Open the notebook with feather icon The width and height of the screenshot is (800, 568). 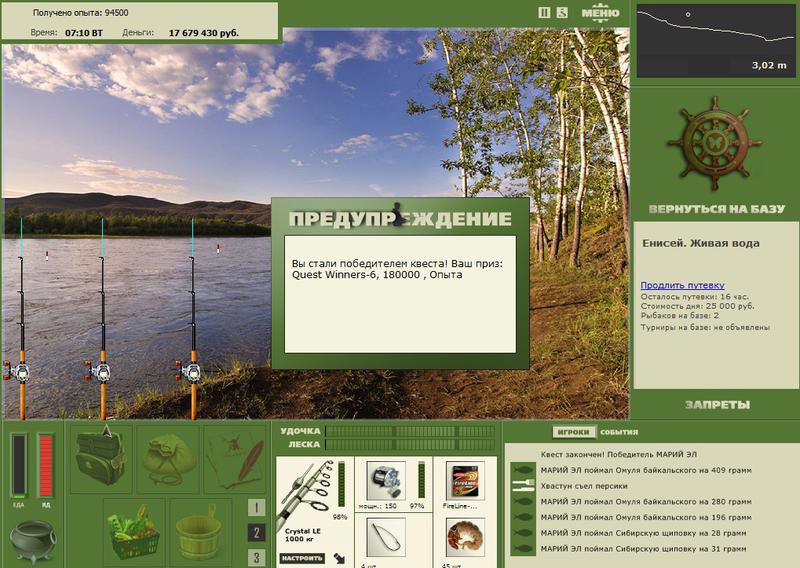(x=235, y=458)
